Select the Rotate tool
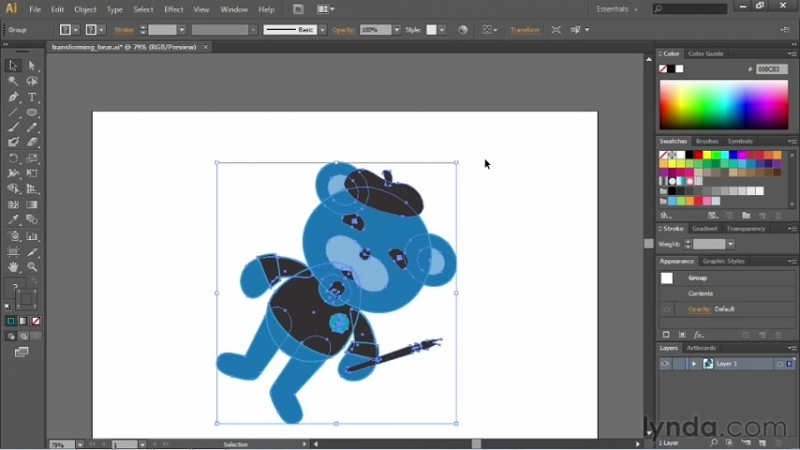 (x=13, y=158)
